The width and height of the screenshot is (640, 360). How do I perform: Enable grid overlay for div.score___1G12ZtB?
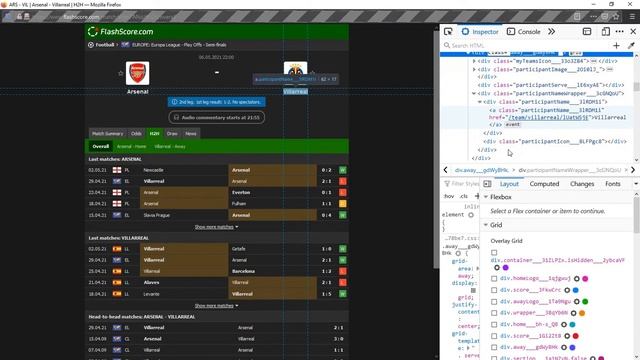click(x=494, y=336)
